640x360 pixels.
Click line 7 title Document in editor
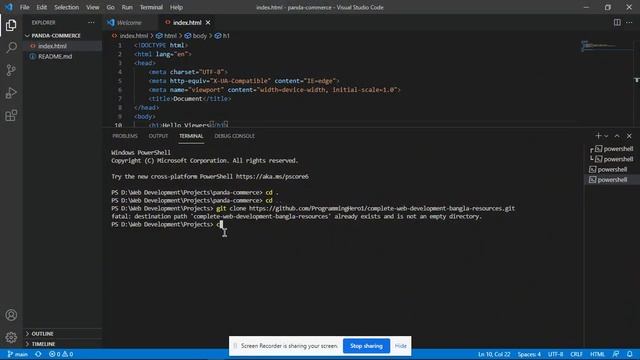(190, 99)
